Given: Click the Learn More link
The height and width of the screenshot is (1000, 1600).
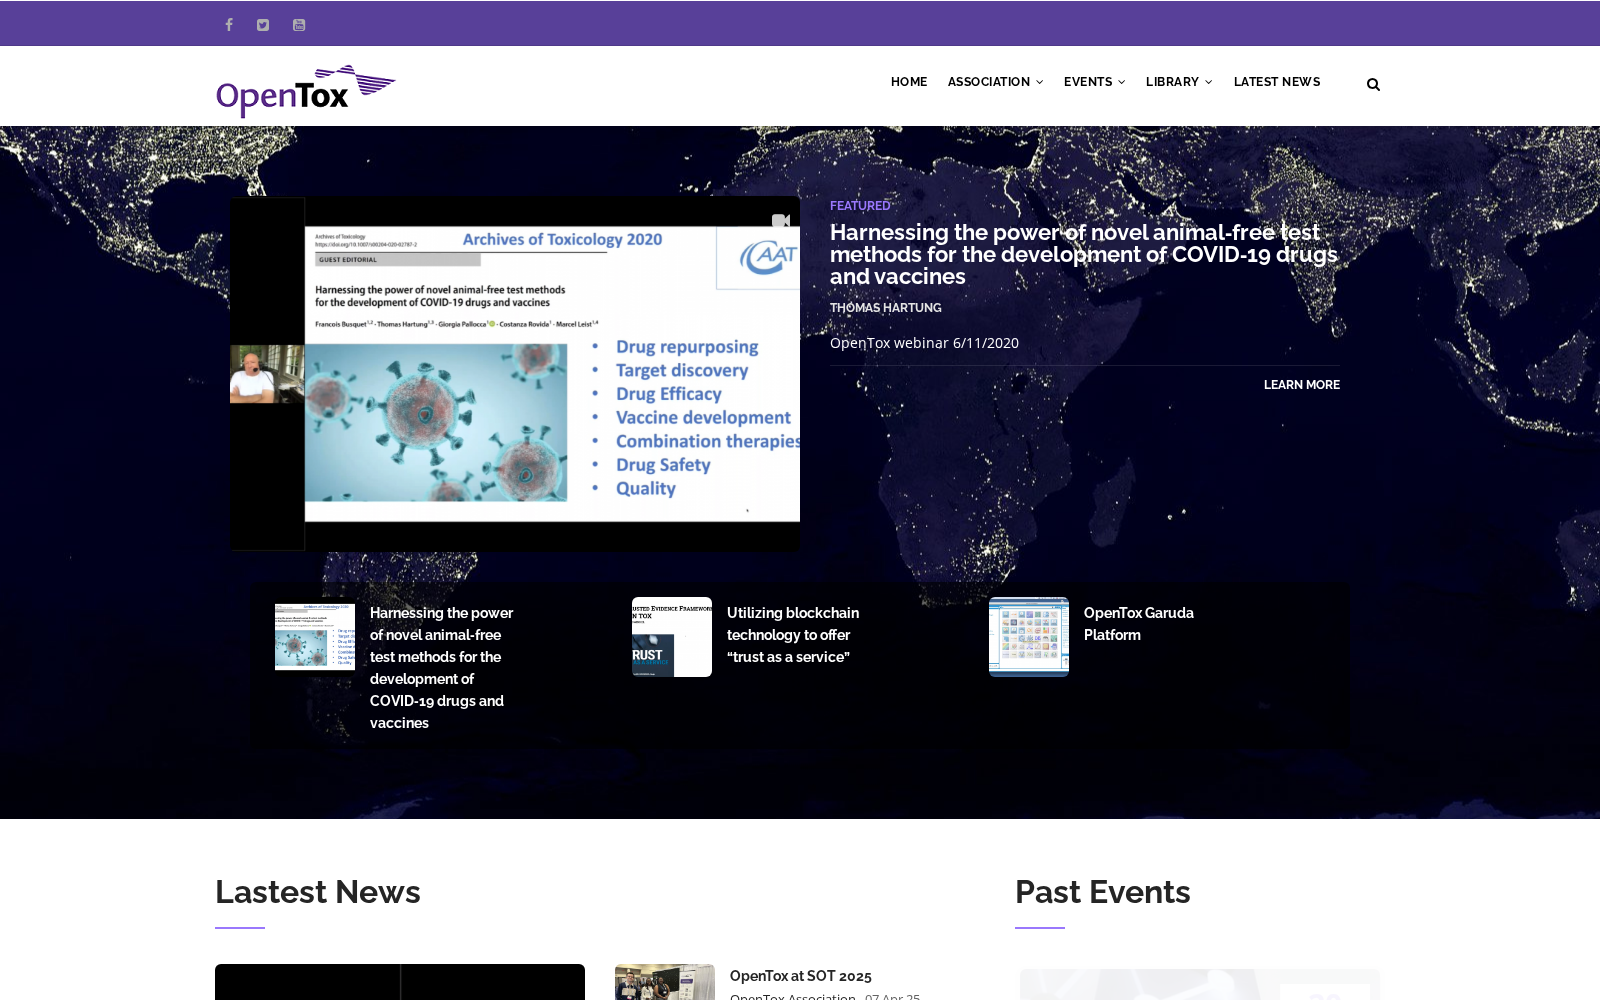Looking at the screenshot, I should (x=1301, y=385).
